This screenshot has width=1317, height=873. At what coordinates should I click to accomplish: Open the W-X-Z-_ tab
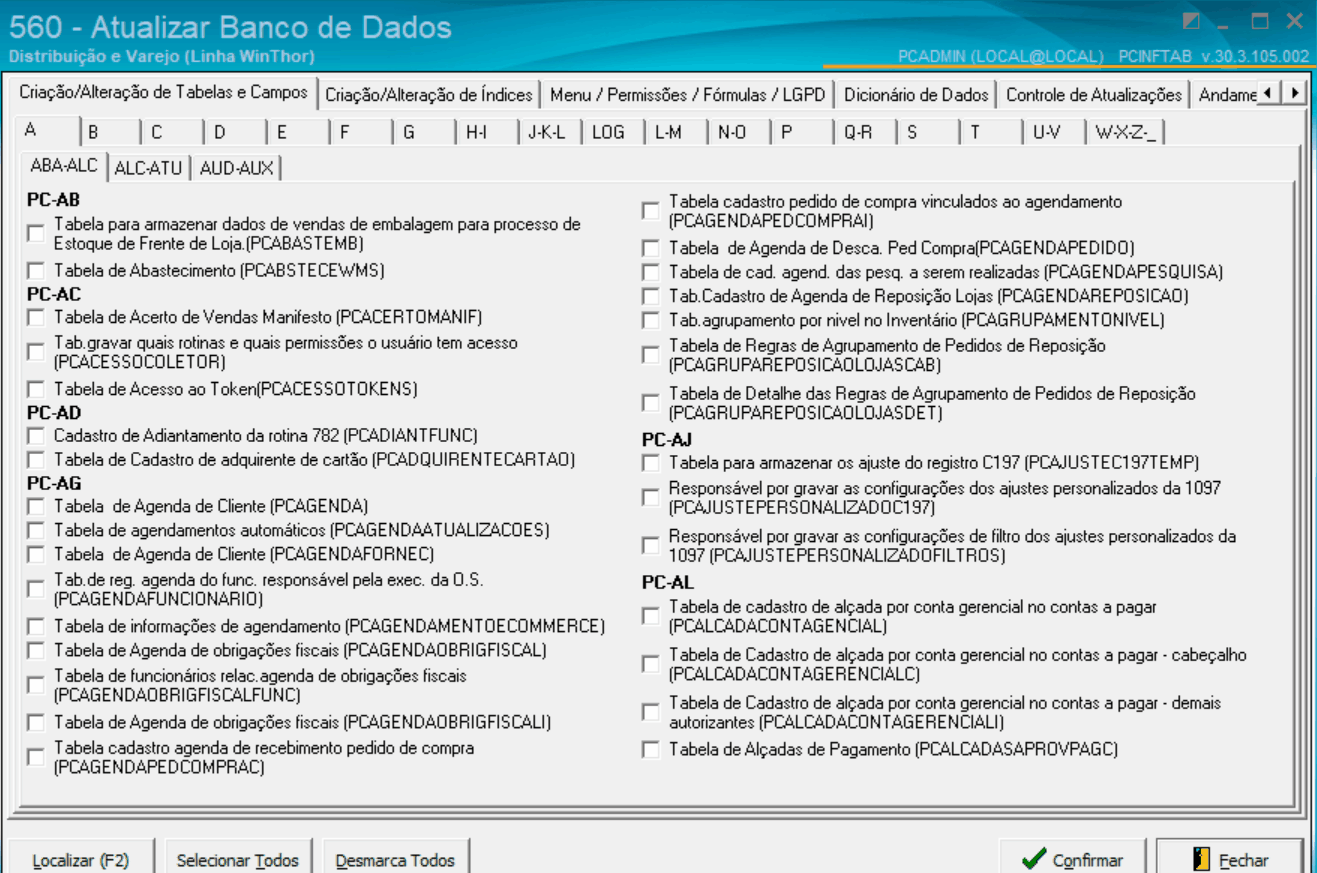click(1128, 132)
